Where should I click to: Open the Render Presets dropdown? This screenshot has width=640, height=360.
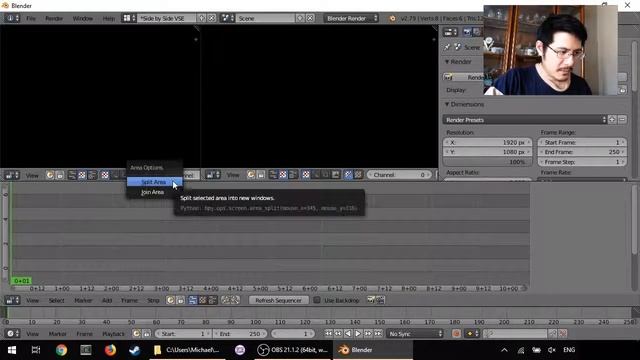pyautogui.click(x=525, y=120)
